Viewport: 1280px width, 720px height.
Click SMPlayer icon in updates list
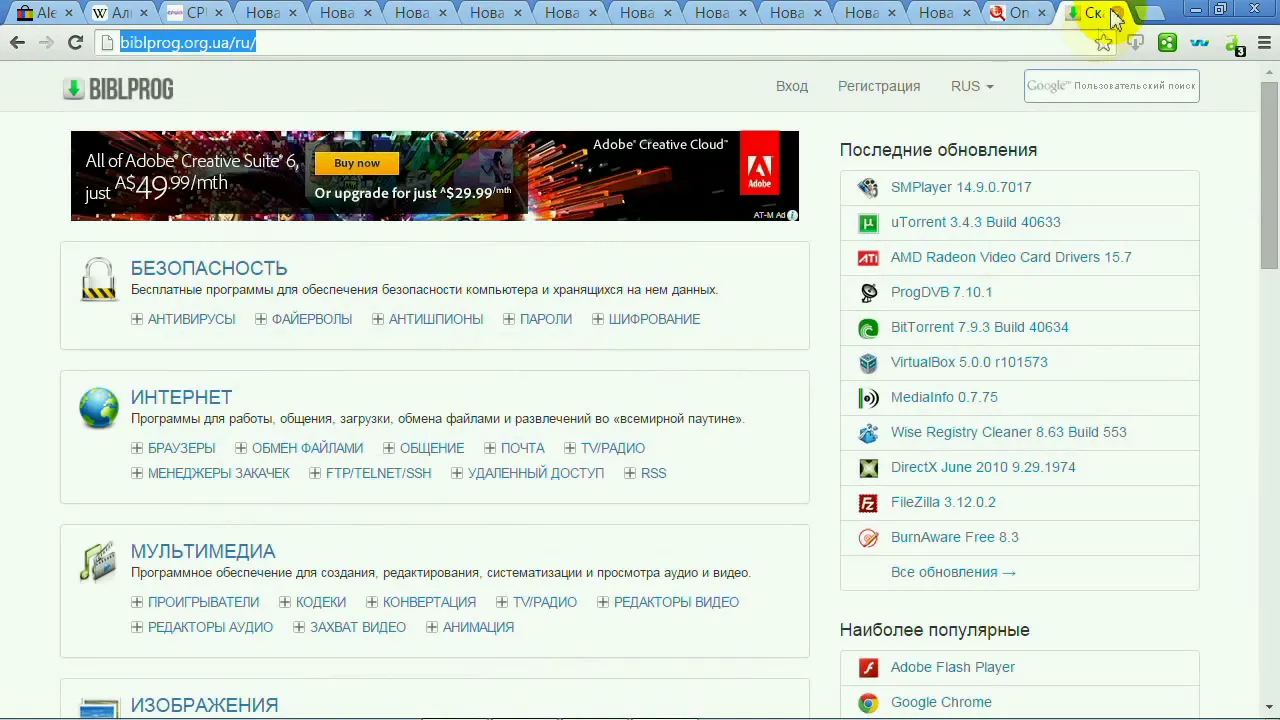868,187
